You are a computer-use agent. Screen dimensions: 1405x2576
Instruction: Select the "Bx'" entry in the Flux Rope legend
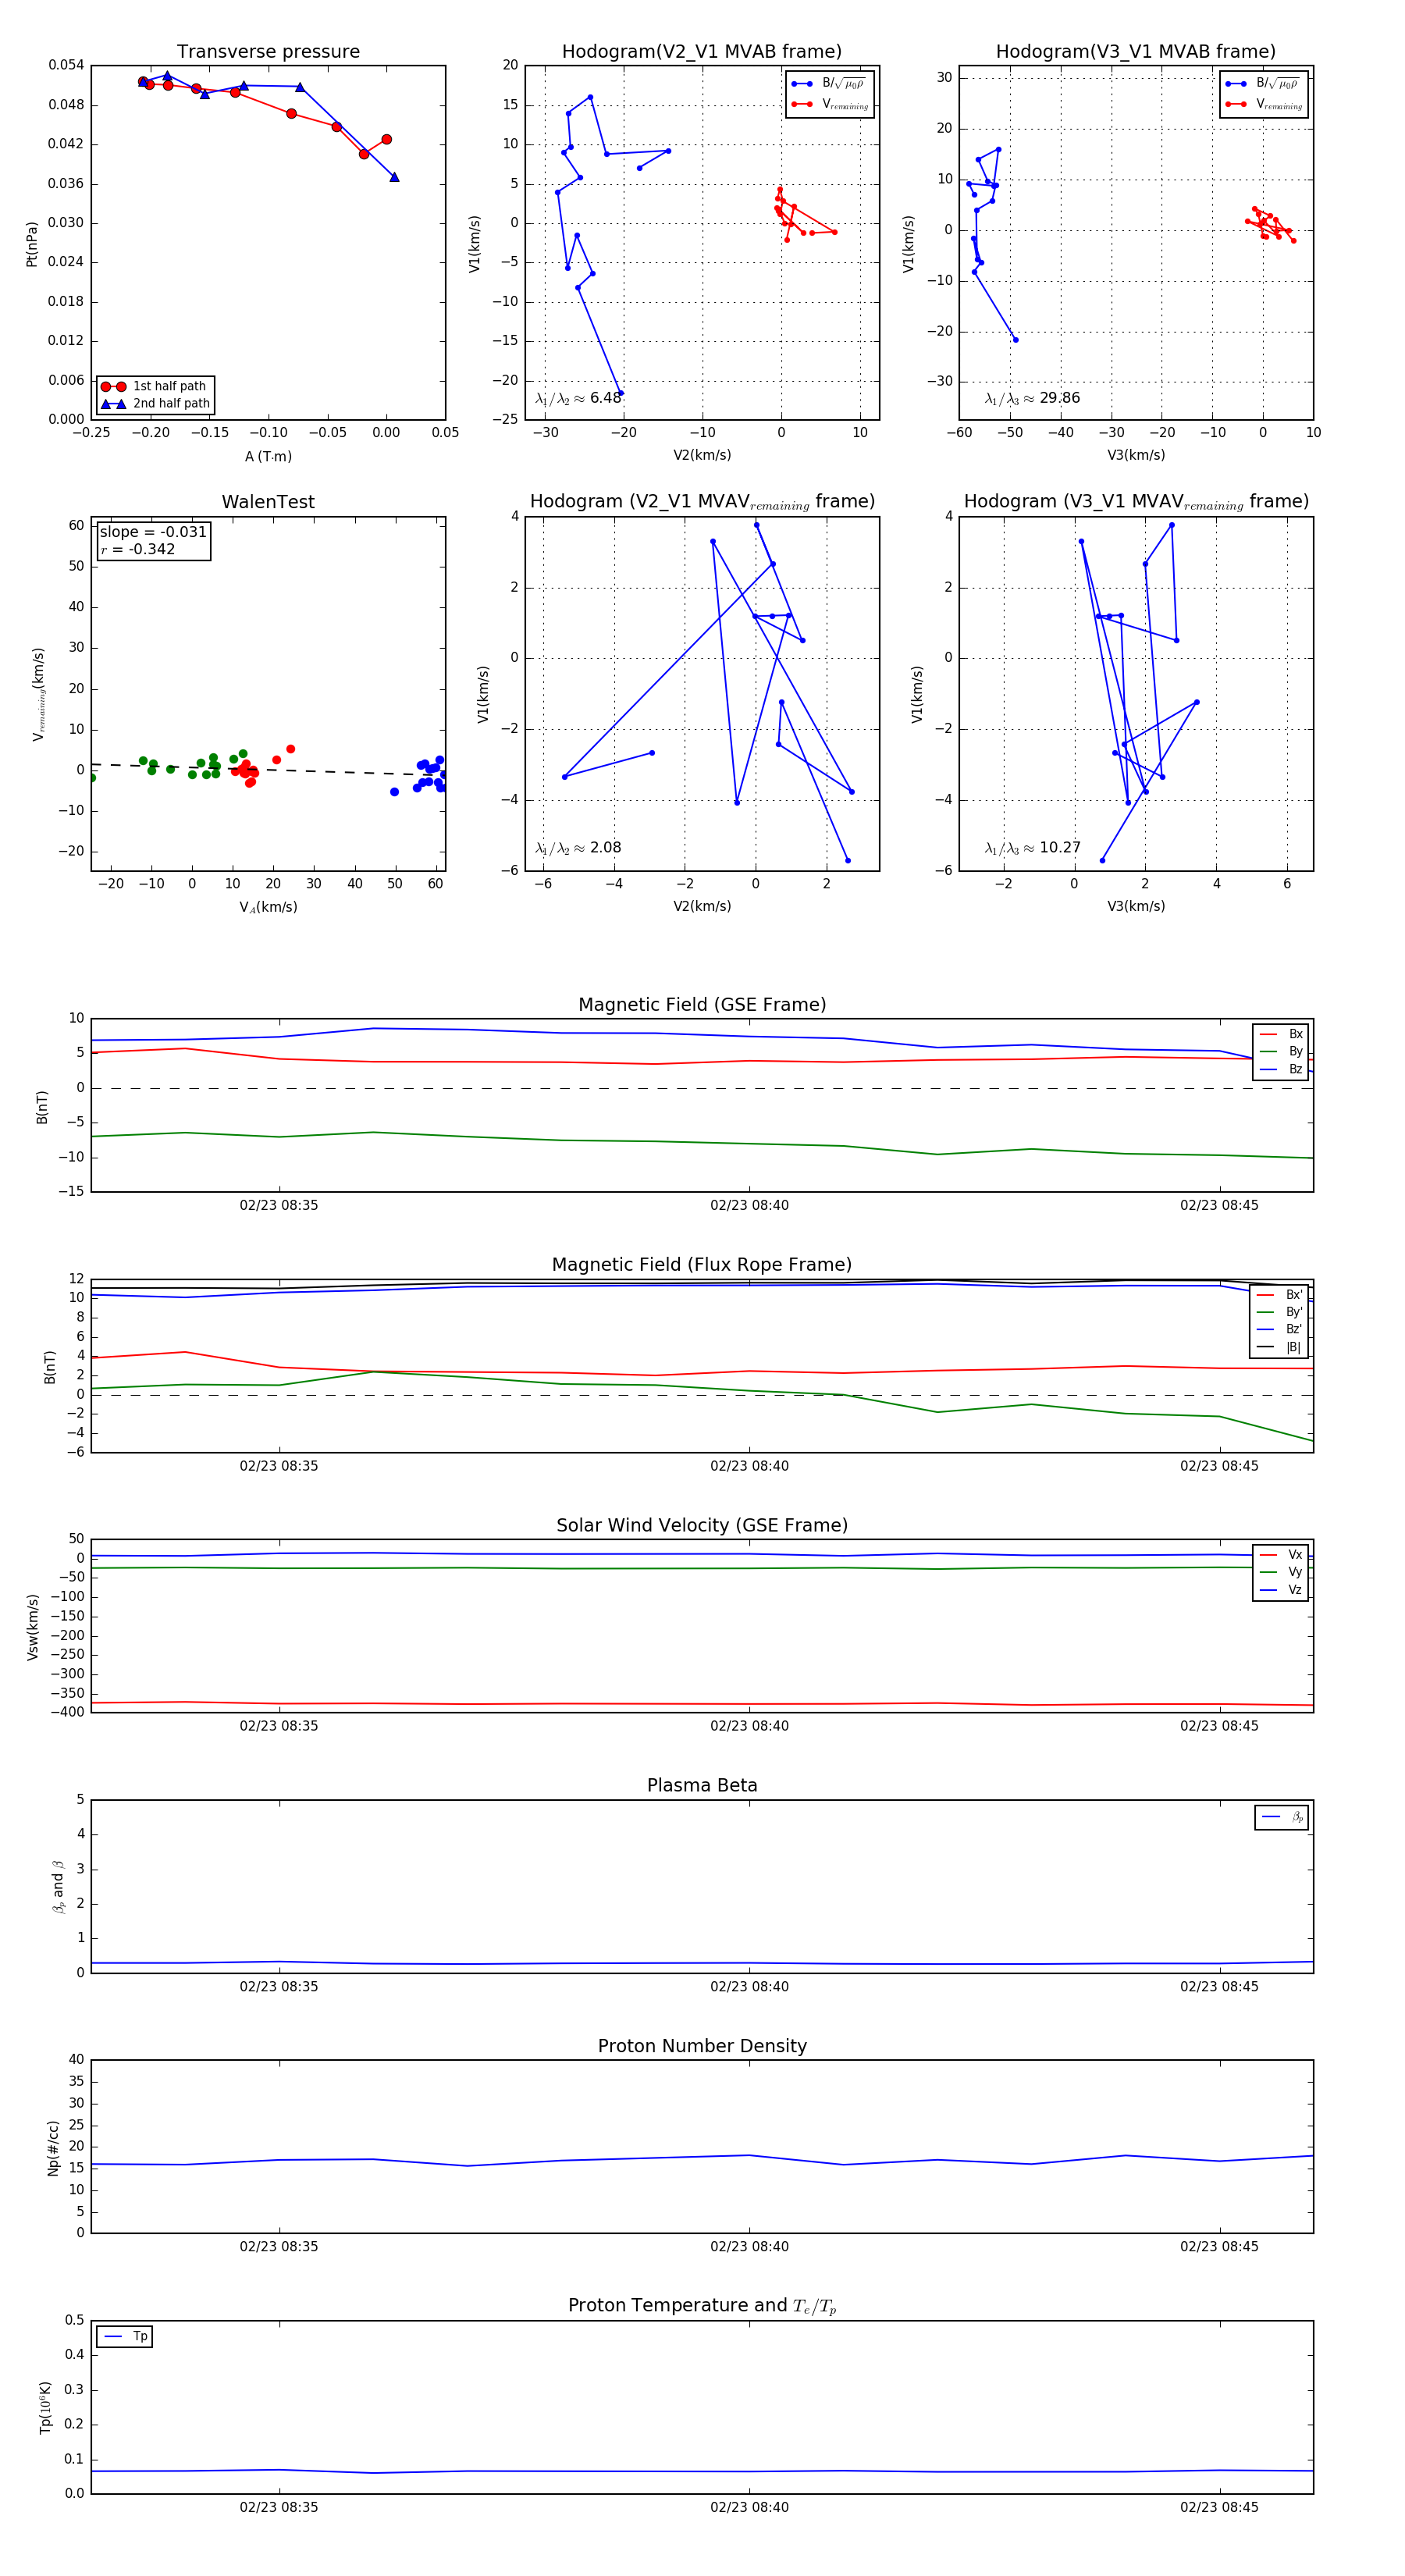pyautogui.click(x=1280, y=1294)
